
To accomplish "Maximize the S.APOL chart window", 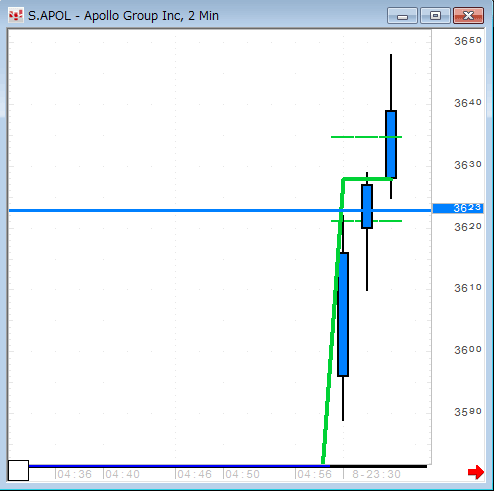I will (435, 16).
